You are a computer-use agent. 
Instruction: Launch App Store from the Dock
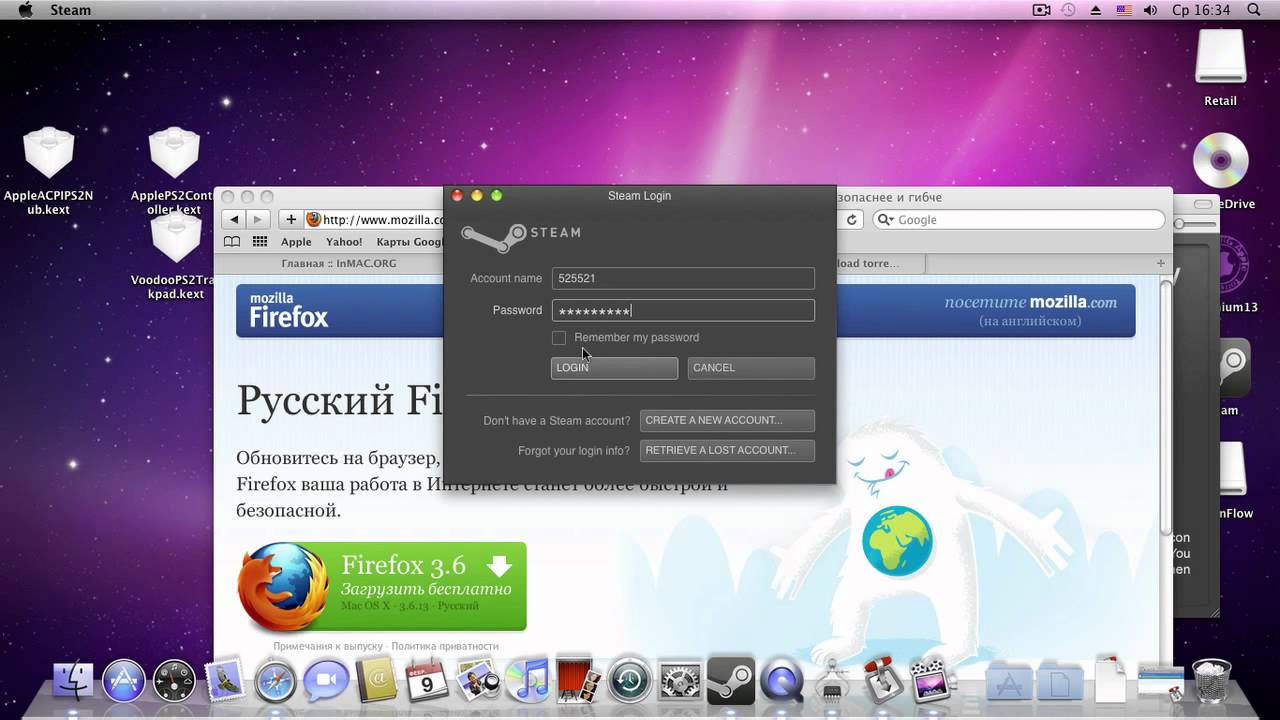(x=125, y=681)
